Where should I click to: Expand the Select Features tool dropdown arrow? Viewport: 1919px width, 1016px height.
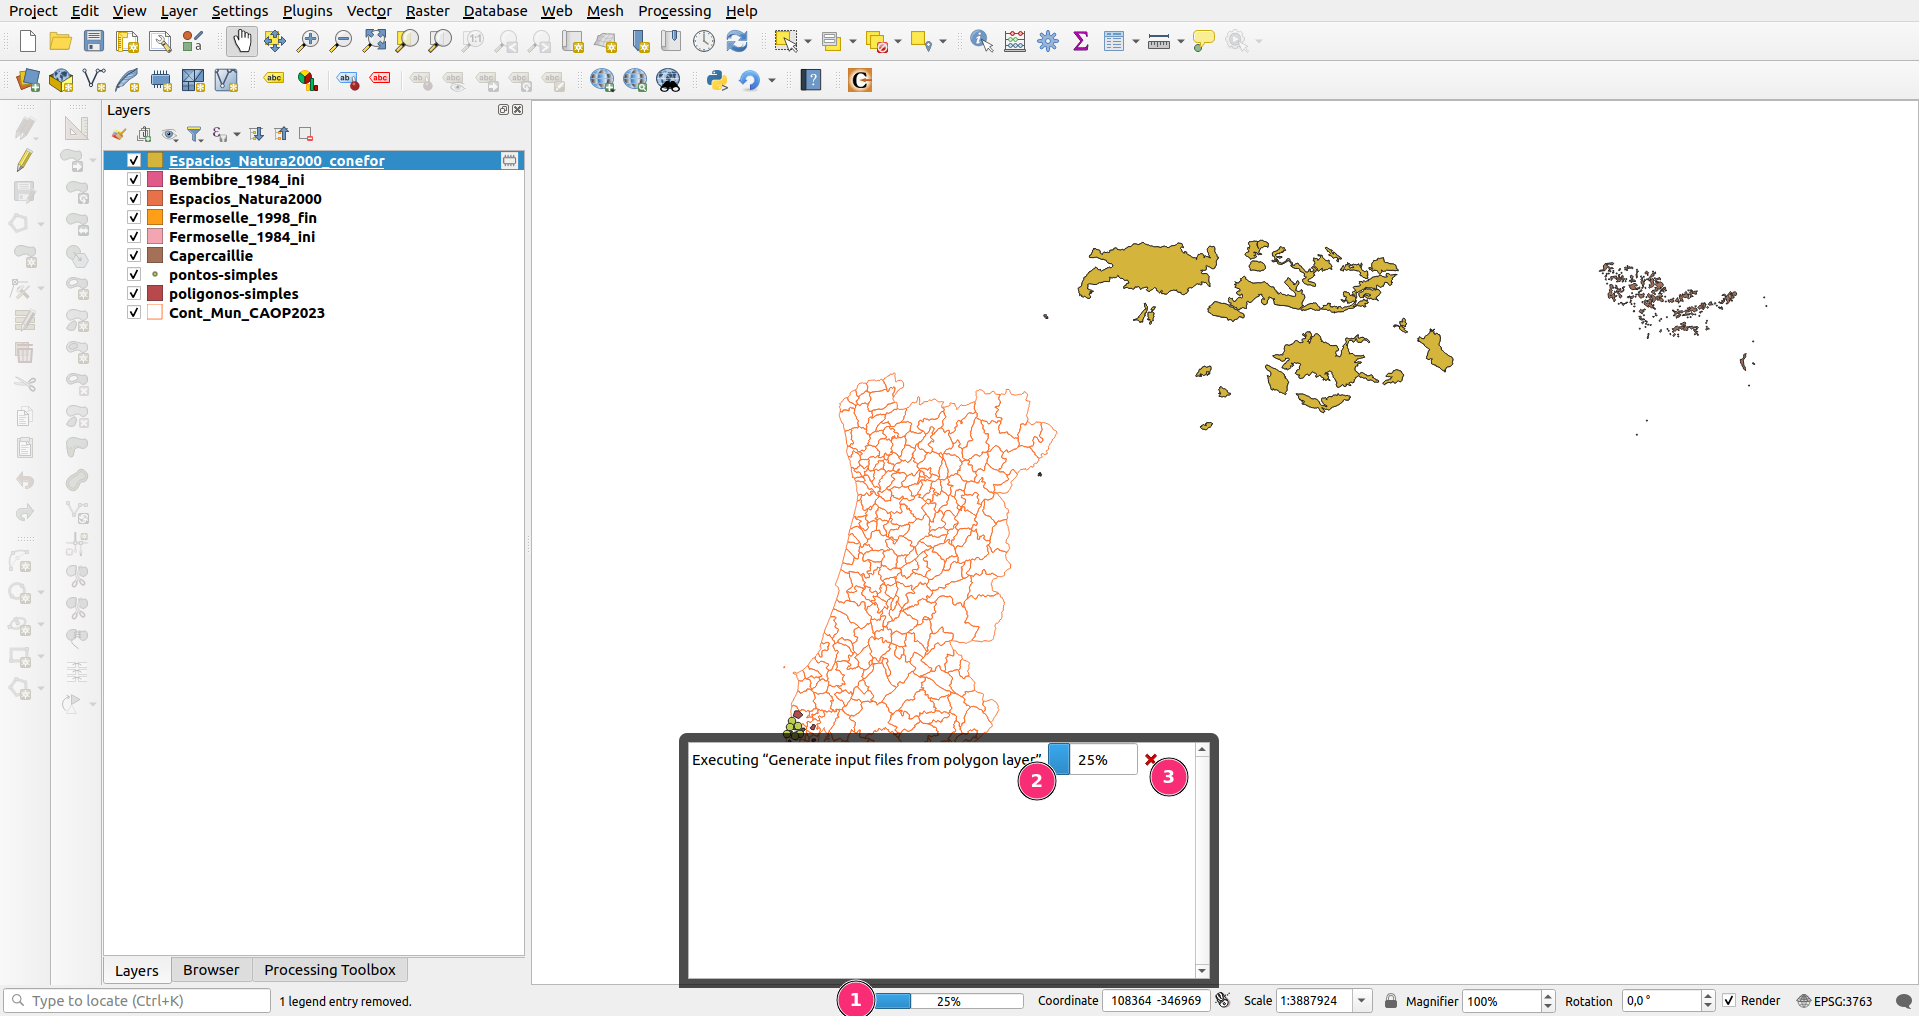pyautogui.click(x=808, y=41)
